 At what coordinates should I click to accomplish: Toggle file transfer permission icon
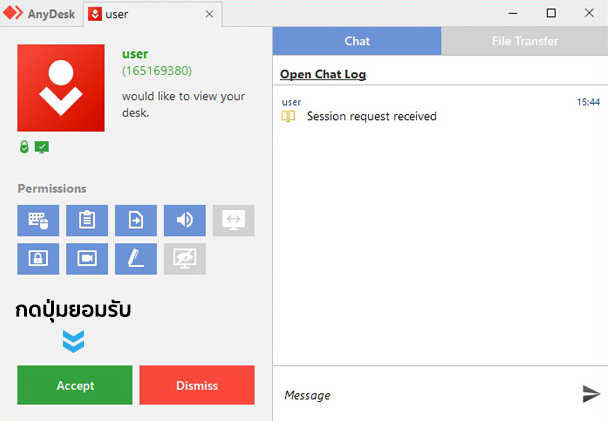136,221
